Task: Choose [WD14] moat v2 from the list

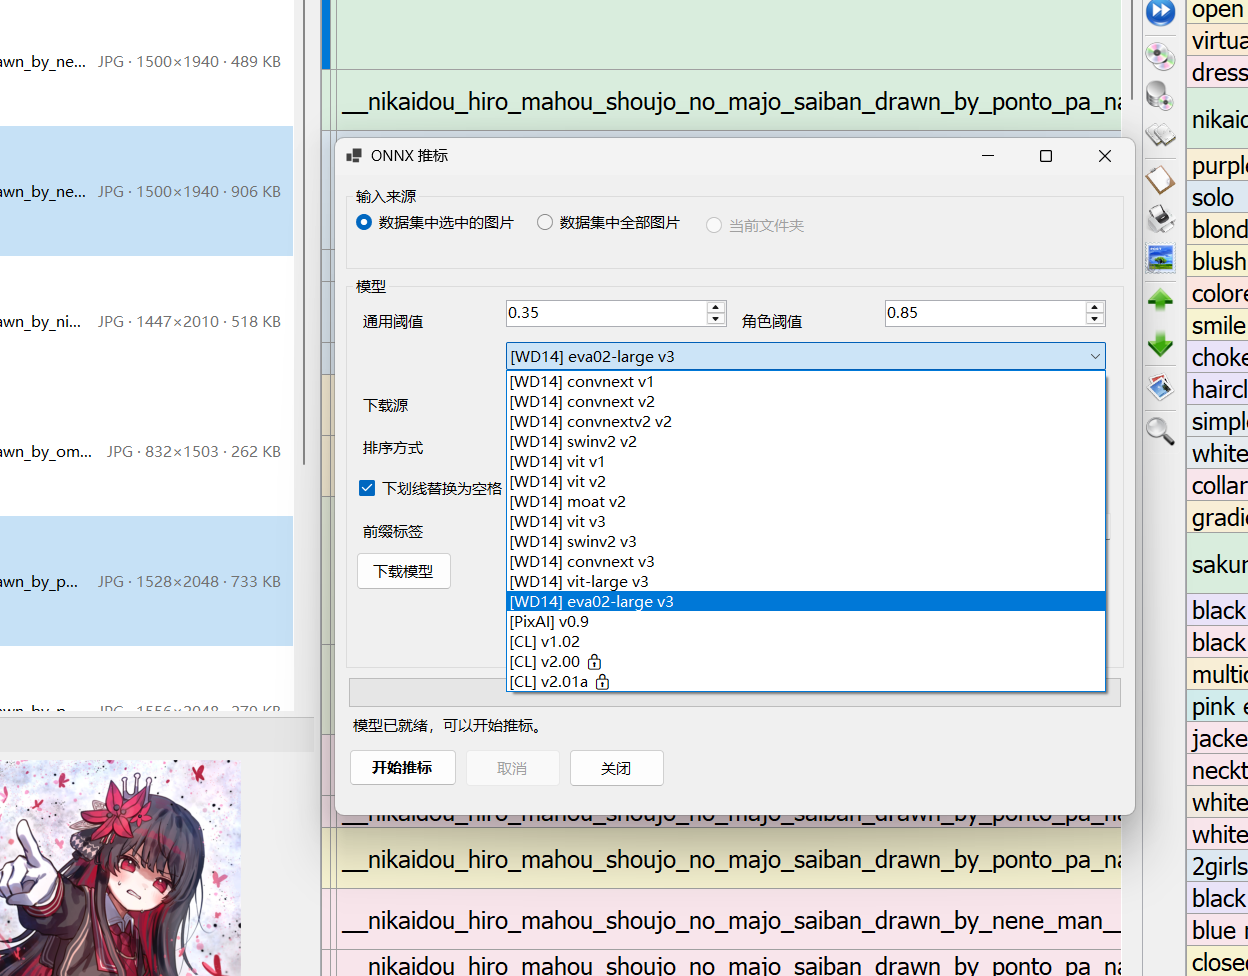Action: (806, 502)
